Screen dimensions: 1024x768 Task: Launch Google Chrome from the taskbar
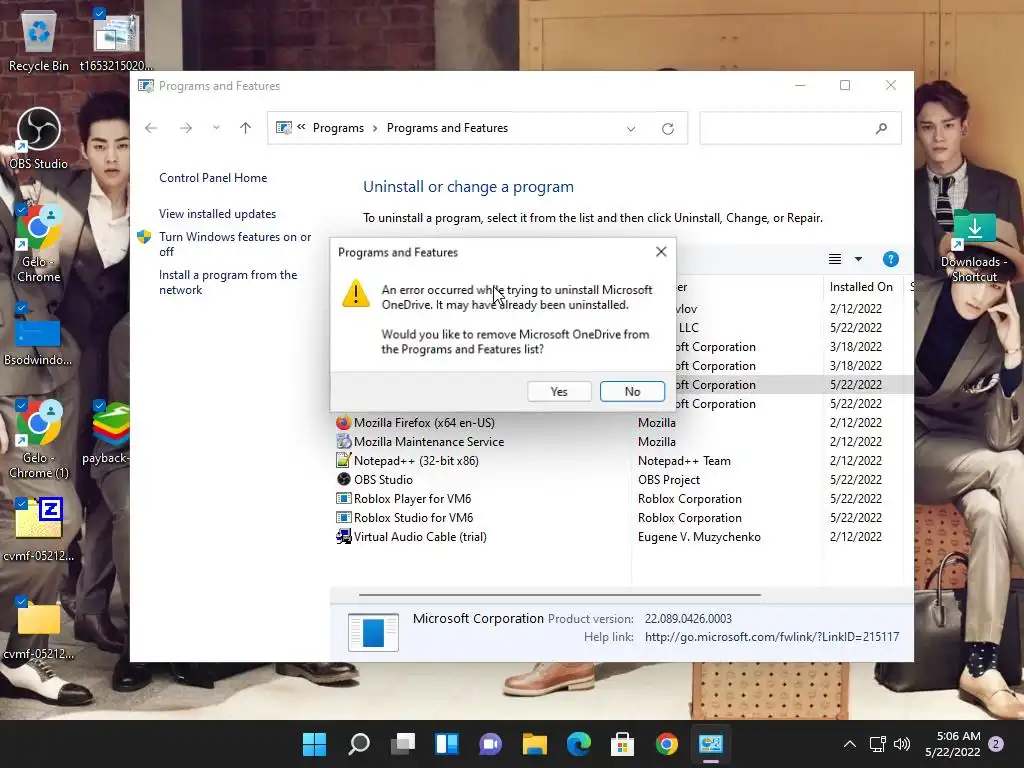click(667, 744)
